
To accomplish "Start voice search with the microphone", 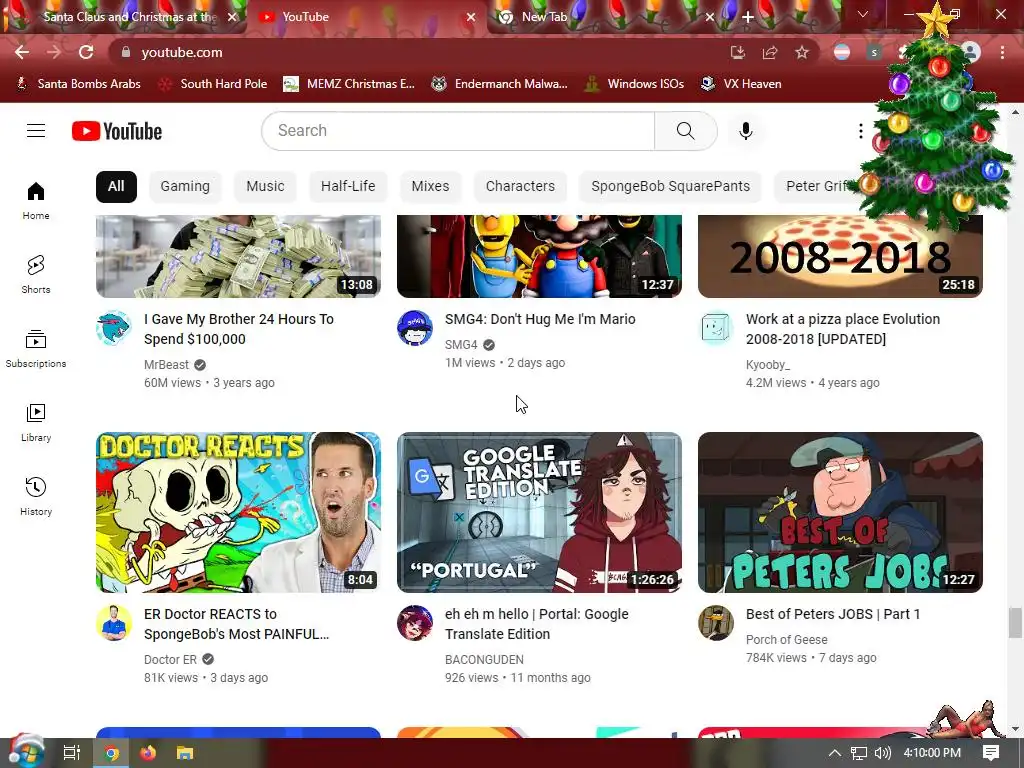I will pos(745,131).
